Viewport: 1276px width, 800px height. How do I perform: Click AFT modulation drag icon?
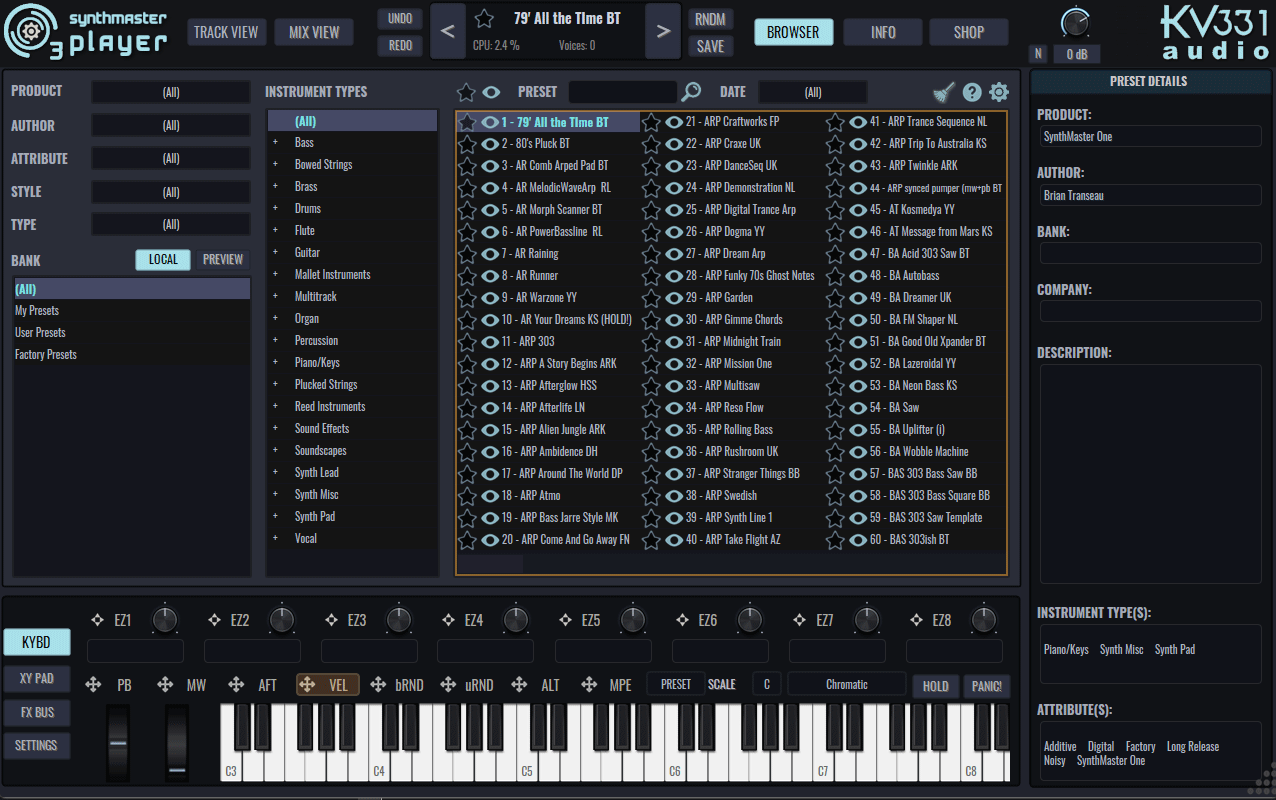point(236,685)
